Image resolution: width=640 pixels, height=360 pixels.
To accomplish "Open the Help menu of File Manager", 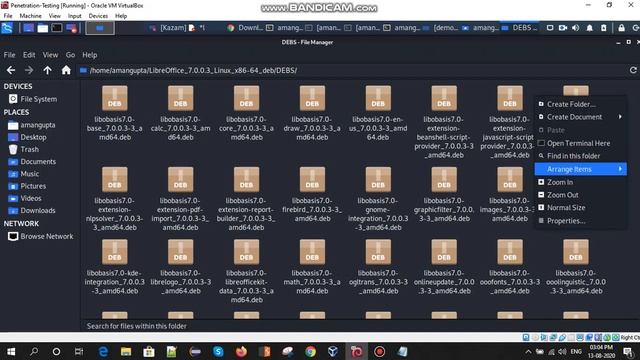I will 89,55.
